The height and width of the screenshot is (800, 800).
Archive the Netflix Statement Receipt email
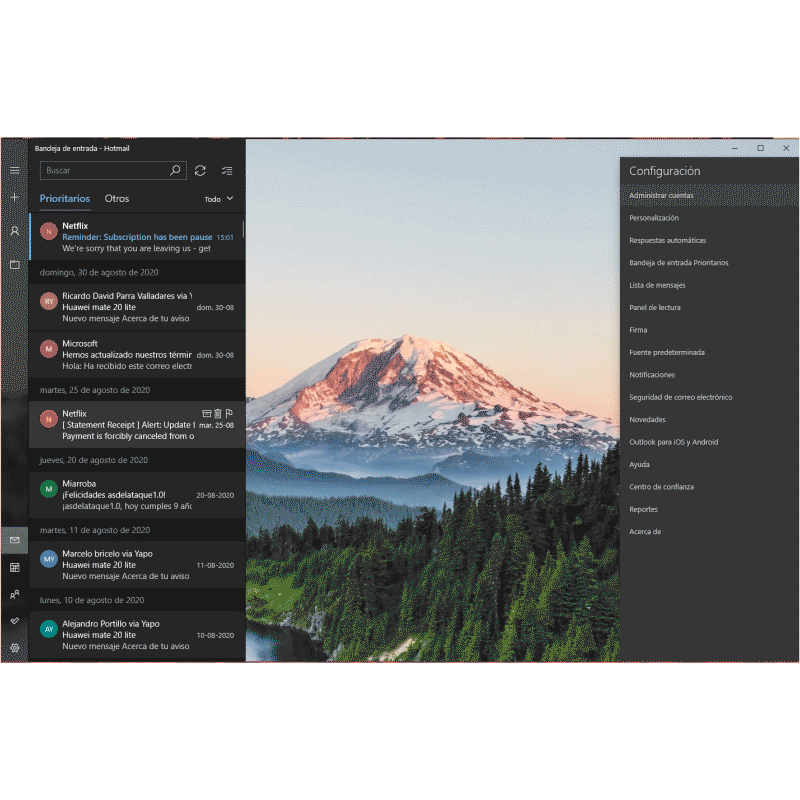pos(206,412)
